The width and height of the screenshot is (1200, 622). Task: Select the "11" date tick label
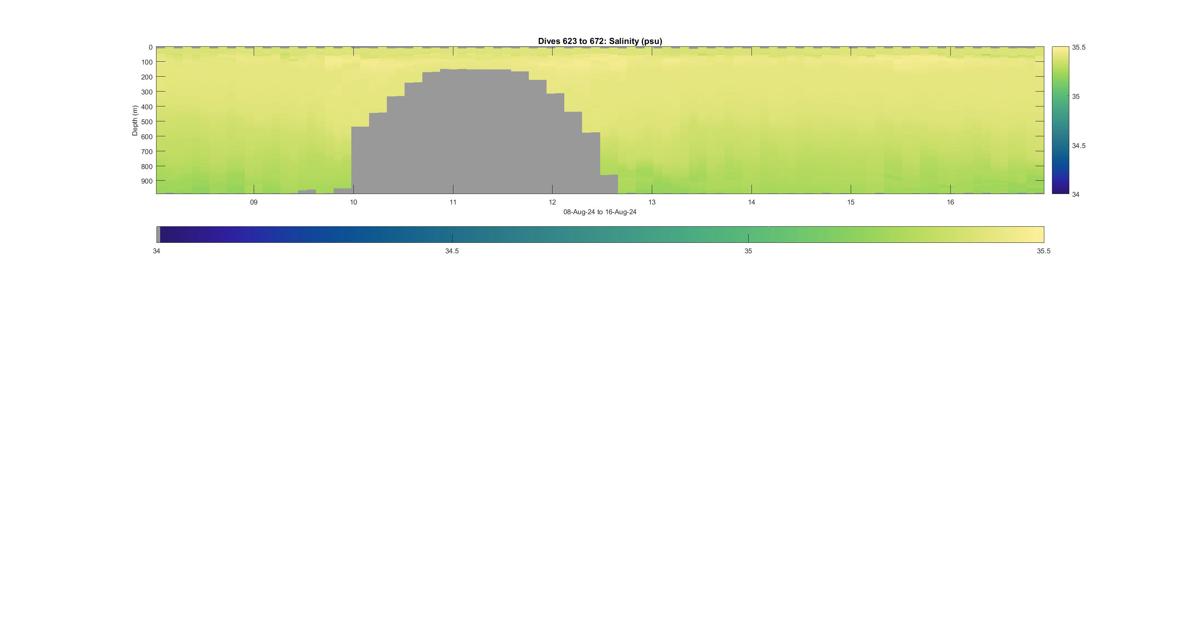pyautogui.click(x=453, y=202)
